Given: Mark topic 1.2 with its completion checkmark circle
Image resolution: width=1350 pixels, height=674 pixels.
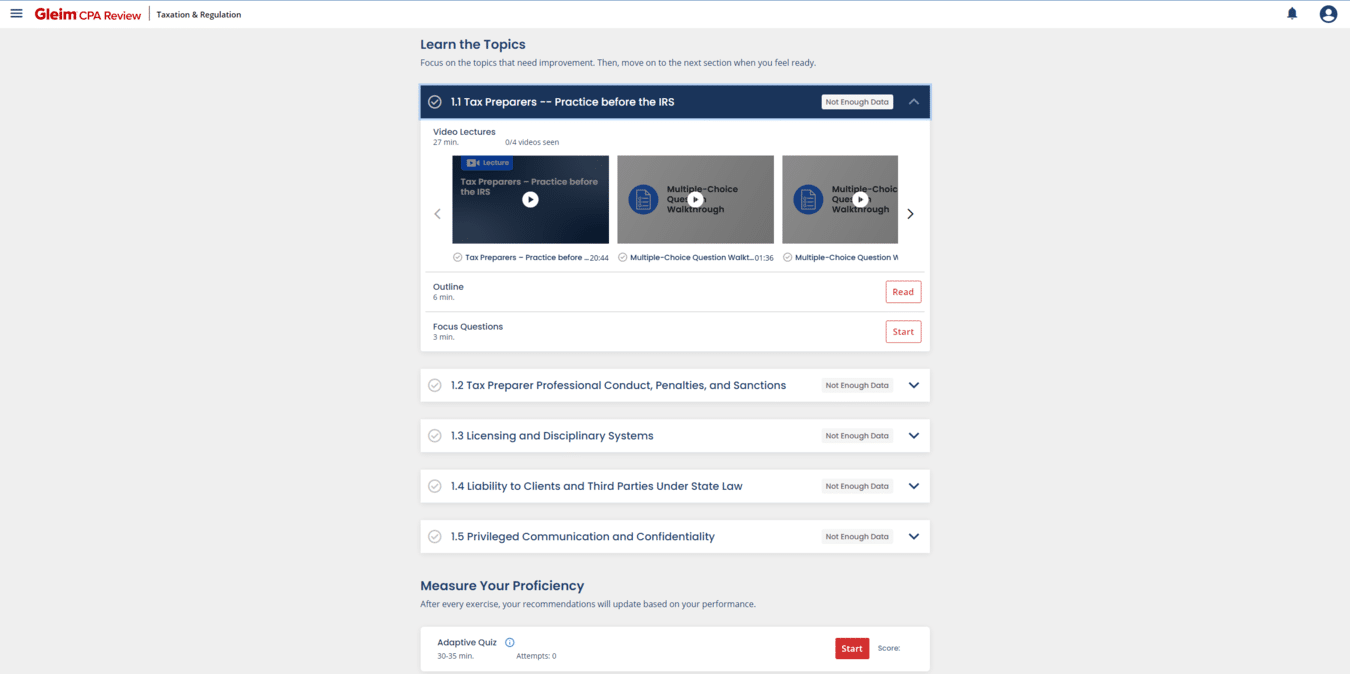Looking at the screenshot, I should pyautogui.click(x=435, y=385).
